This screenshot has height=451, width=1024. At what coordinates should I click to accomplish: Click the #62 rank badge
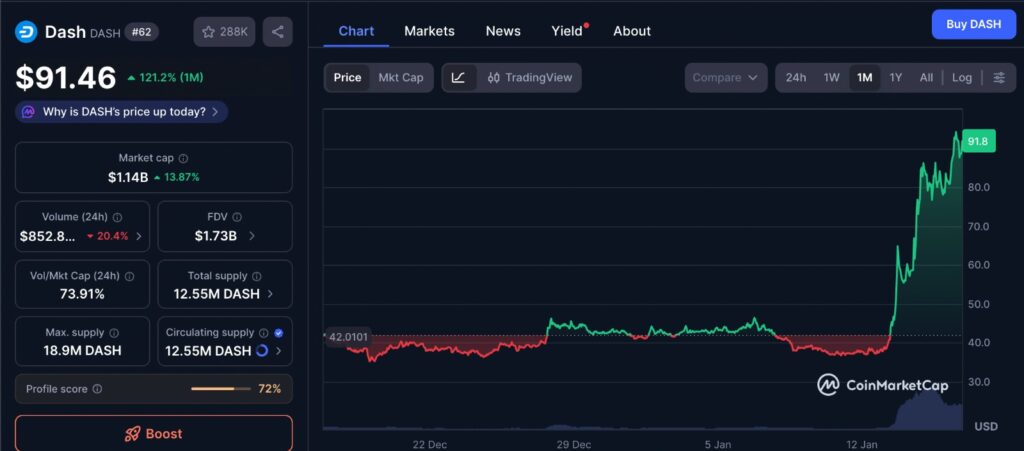[x=141, y=31]
